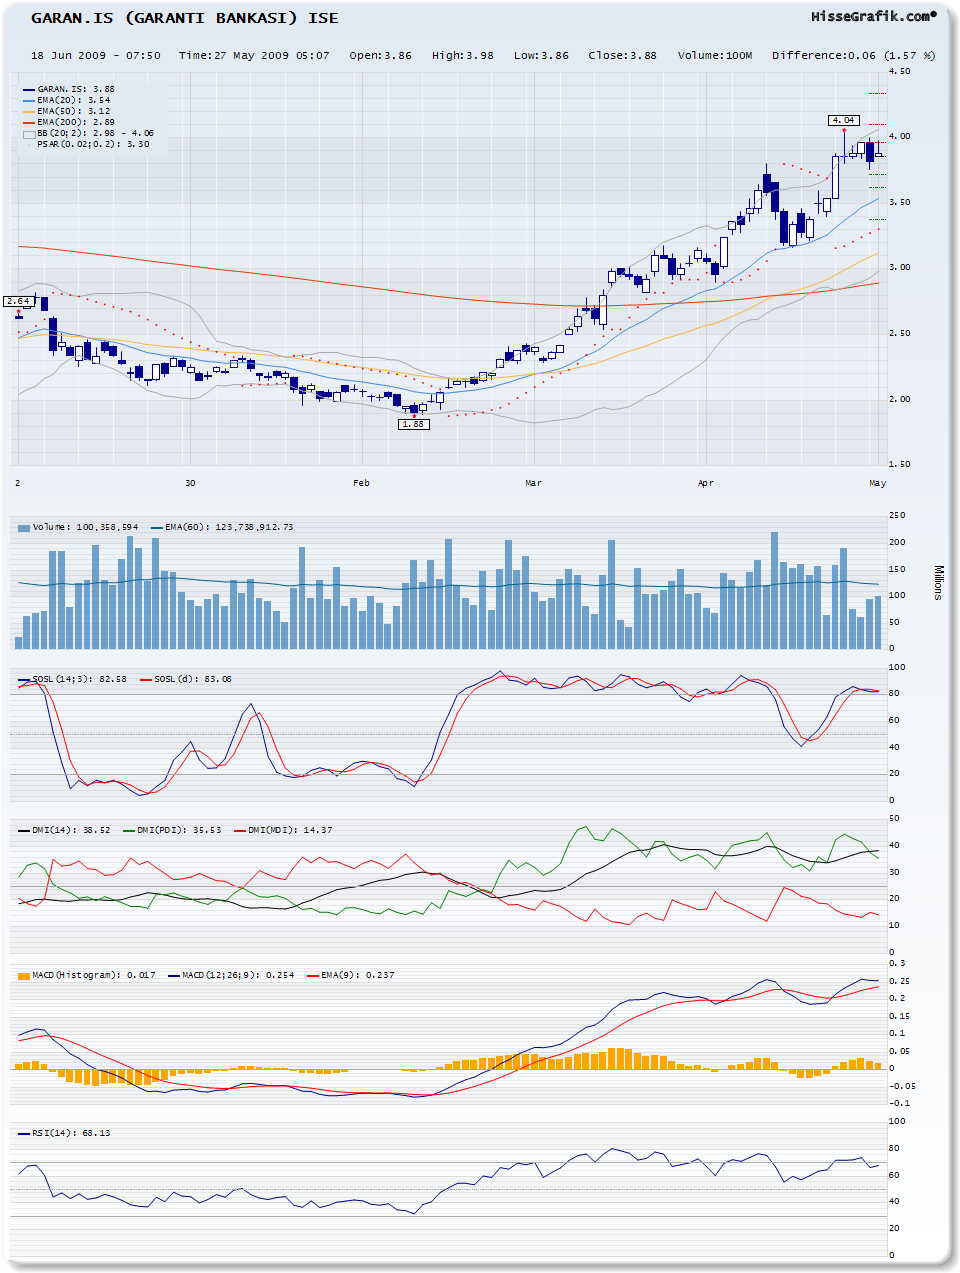This screenshot has width=960, height=1273.
Task: Click the Open:3.86 value
Action: (380, 55)
